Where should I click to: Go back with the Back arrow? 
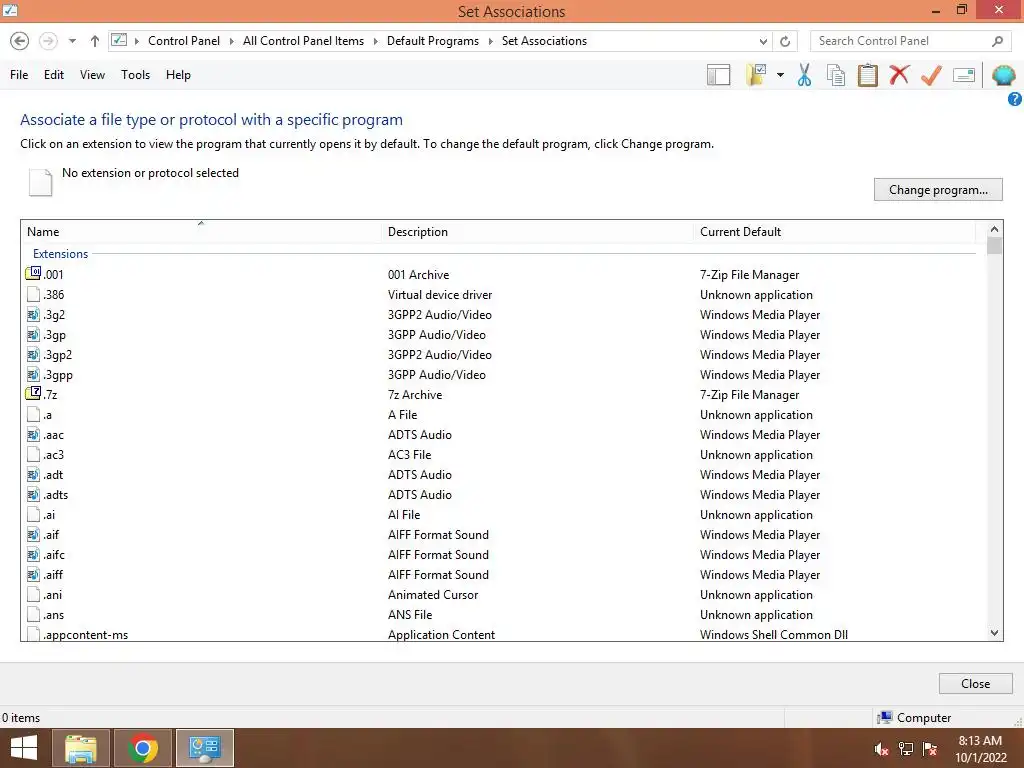click(20, 41)
